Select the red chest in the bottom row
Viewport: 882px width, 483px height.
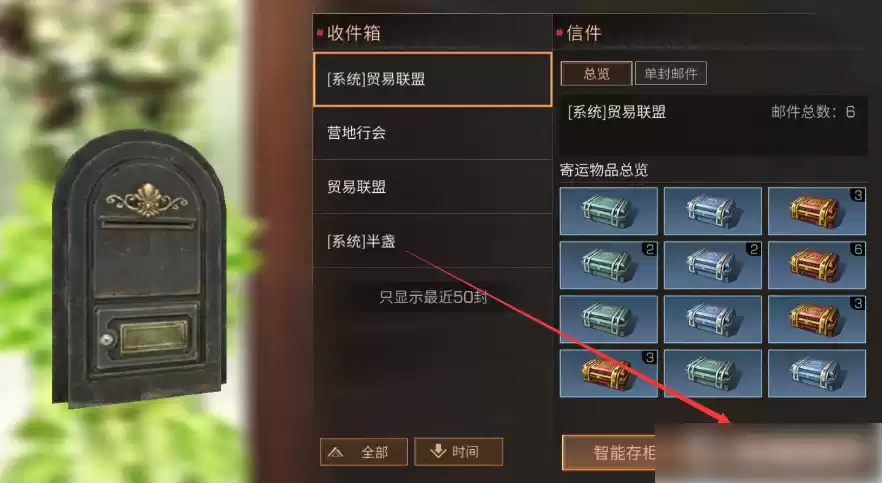pyautogui.click(x=609, y=373)
